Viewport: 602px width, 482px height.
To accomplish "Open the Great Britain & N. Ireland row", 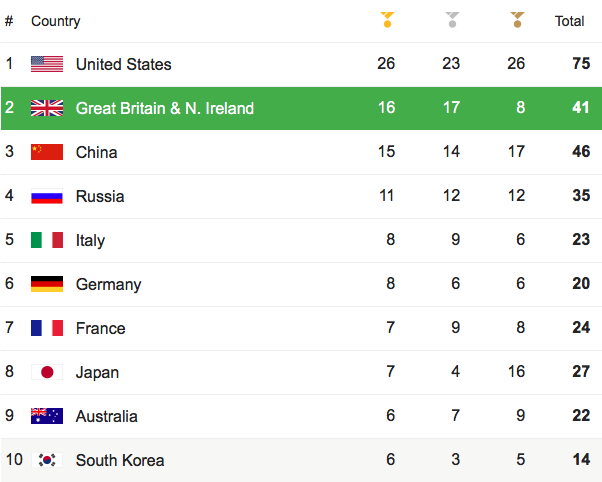I will pyautogui.click(x=301, y=108).
